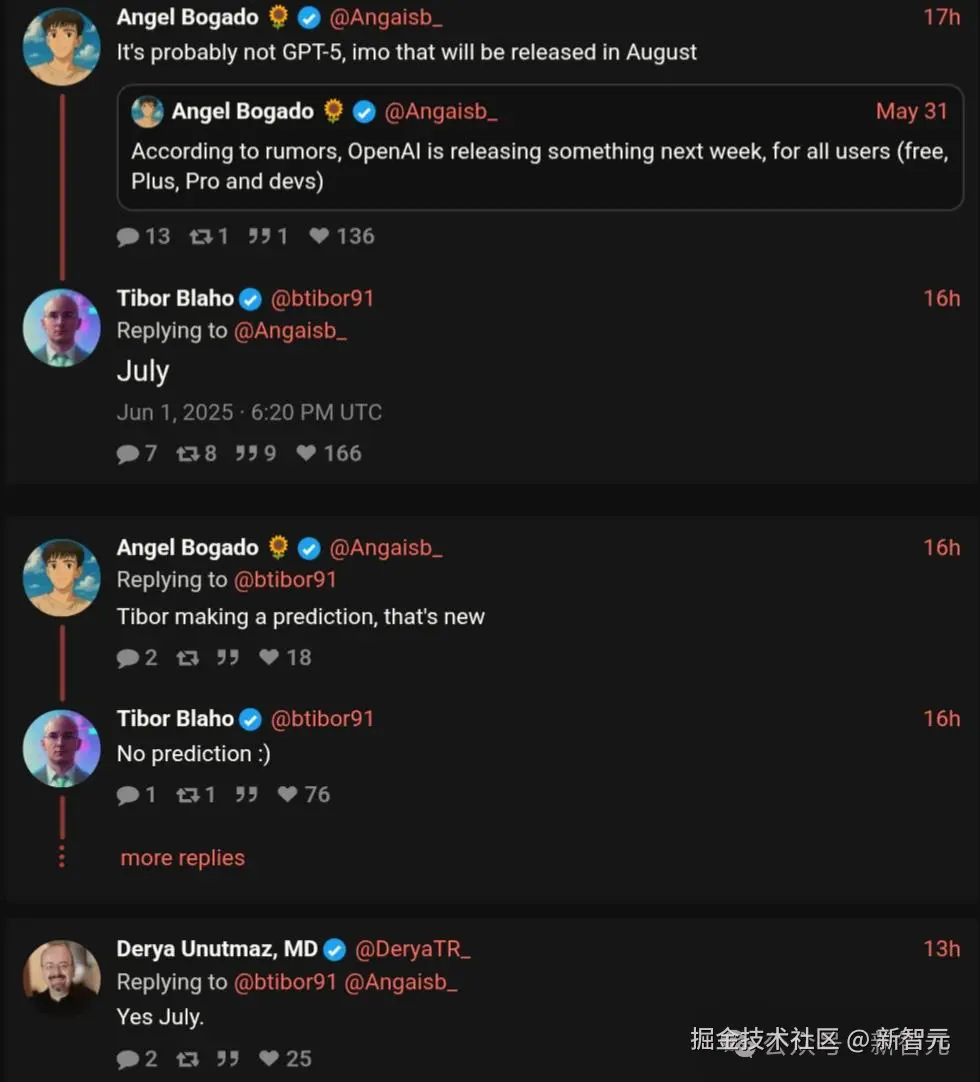
Task: Click quote icon on Tibor's 'July' tweet
Action: (246, 454)
